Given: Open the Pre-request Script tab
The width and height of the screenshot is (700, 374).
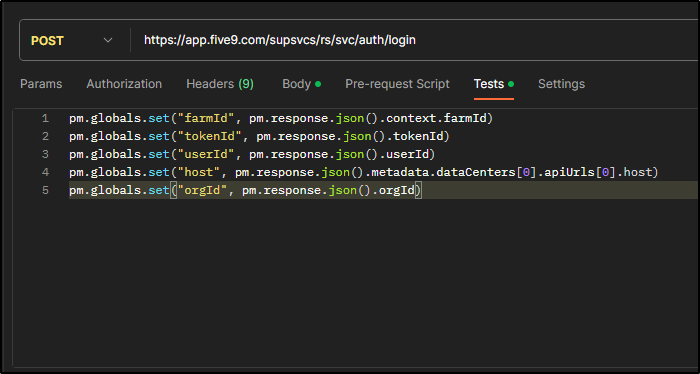Looking at the screenshot, I should pyautogui.click(x=397, y=84).
